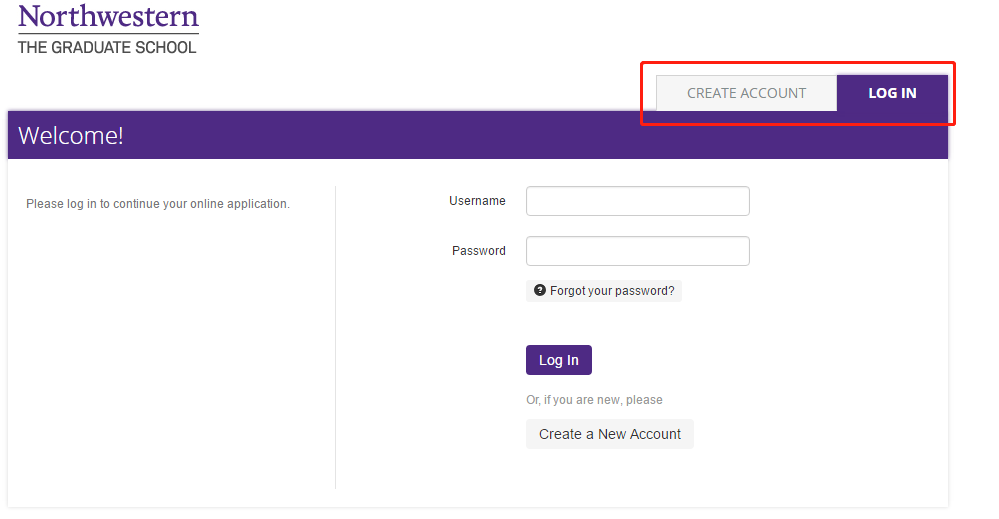
Task: Focus the Password input box
Action: pyautogui.click(x=637, y=251)
